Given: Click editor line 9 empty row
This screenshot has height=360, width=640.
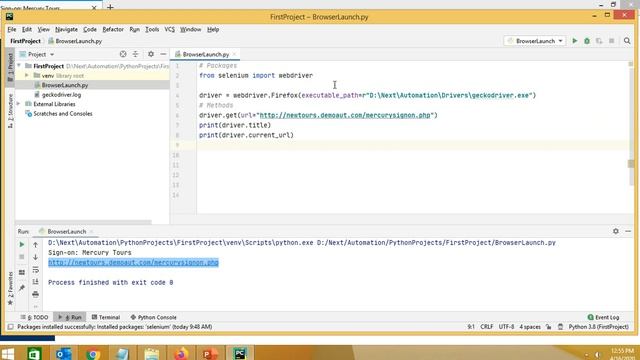Looking at the screenshot, I should (x=412, y=145).
